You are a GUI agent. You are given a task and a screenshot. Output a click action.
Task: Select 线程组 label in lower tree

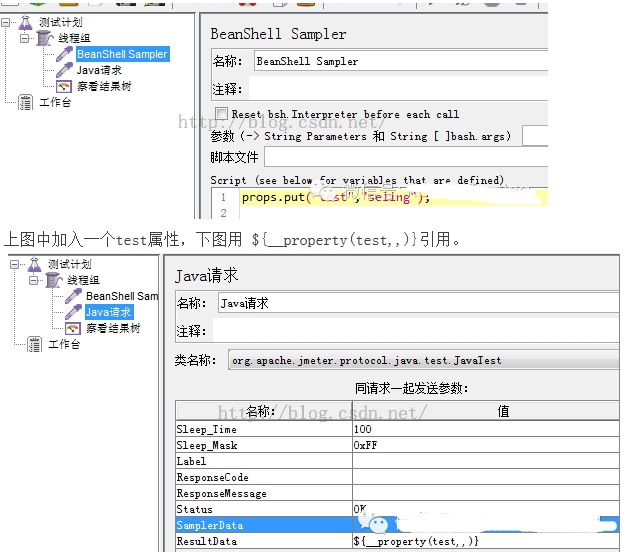(83, 280)
